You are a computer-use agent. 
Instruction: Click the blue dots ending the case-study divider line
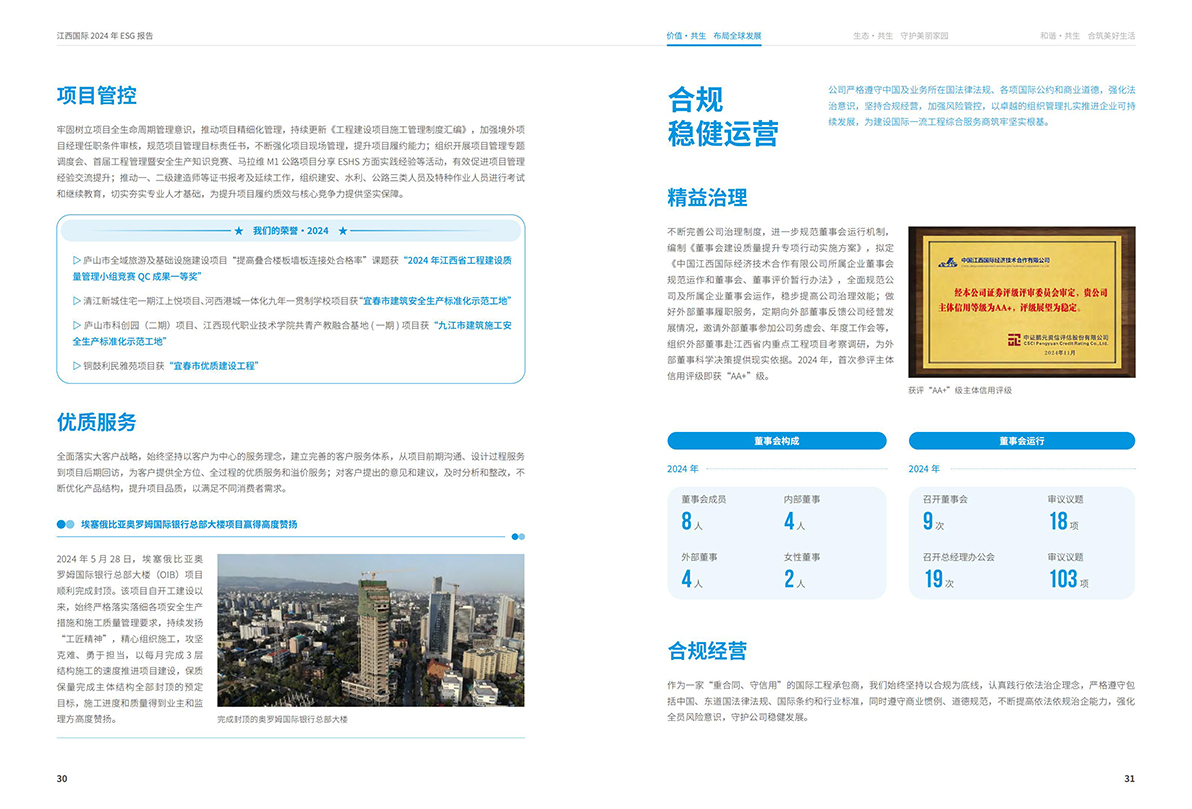point(518,536)
